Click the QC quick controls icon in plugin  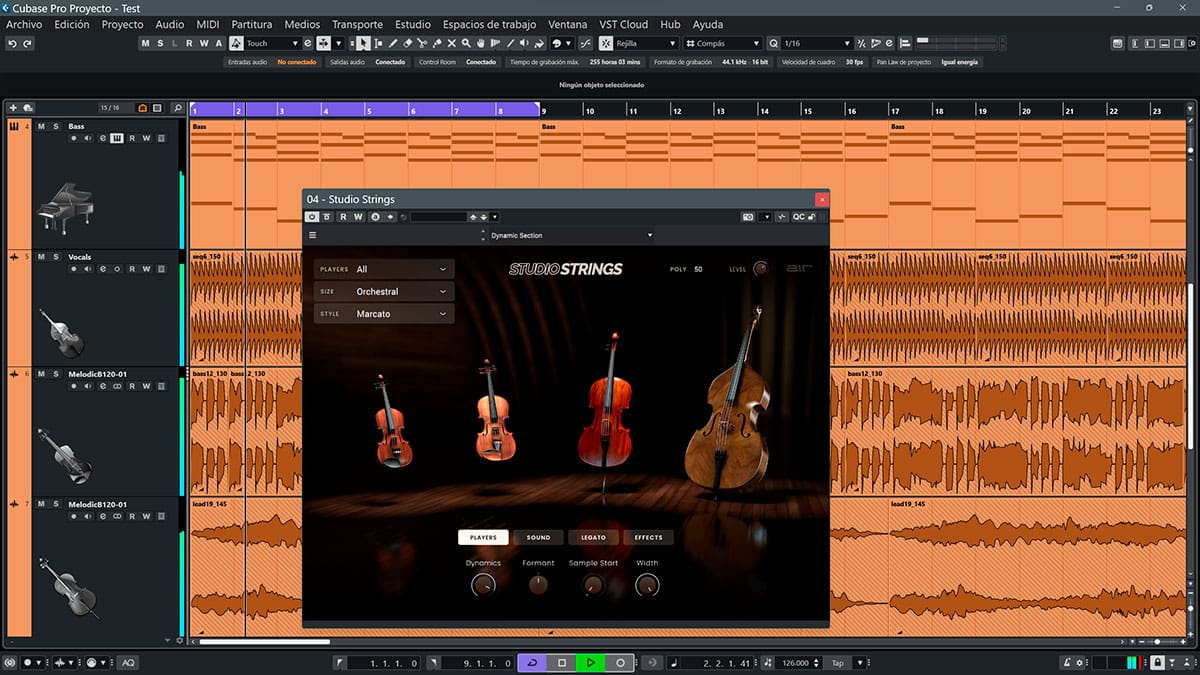[x=799, y=217]
